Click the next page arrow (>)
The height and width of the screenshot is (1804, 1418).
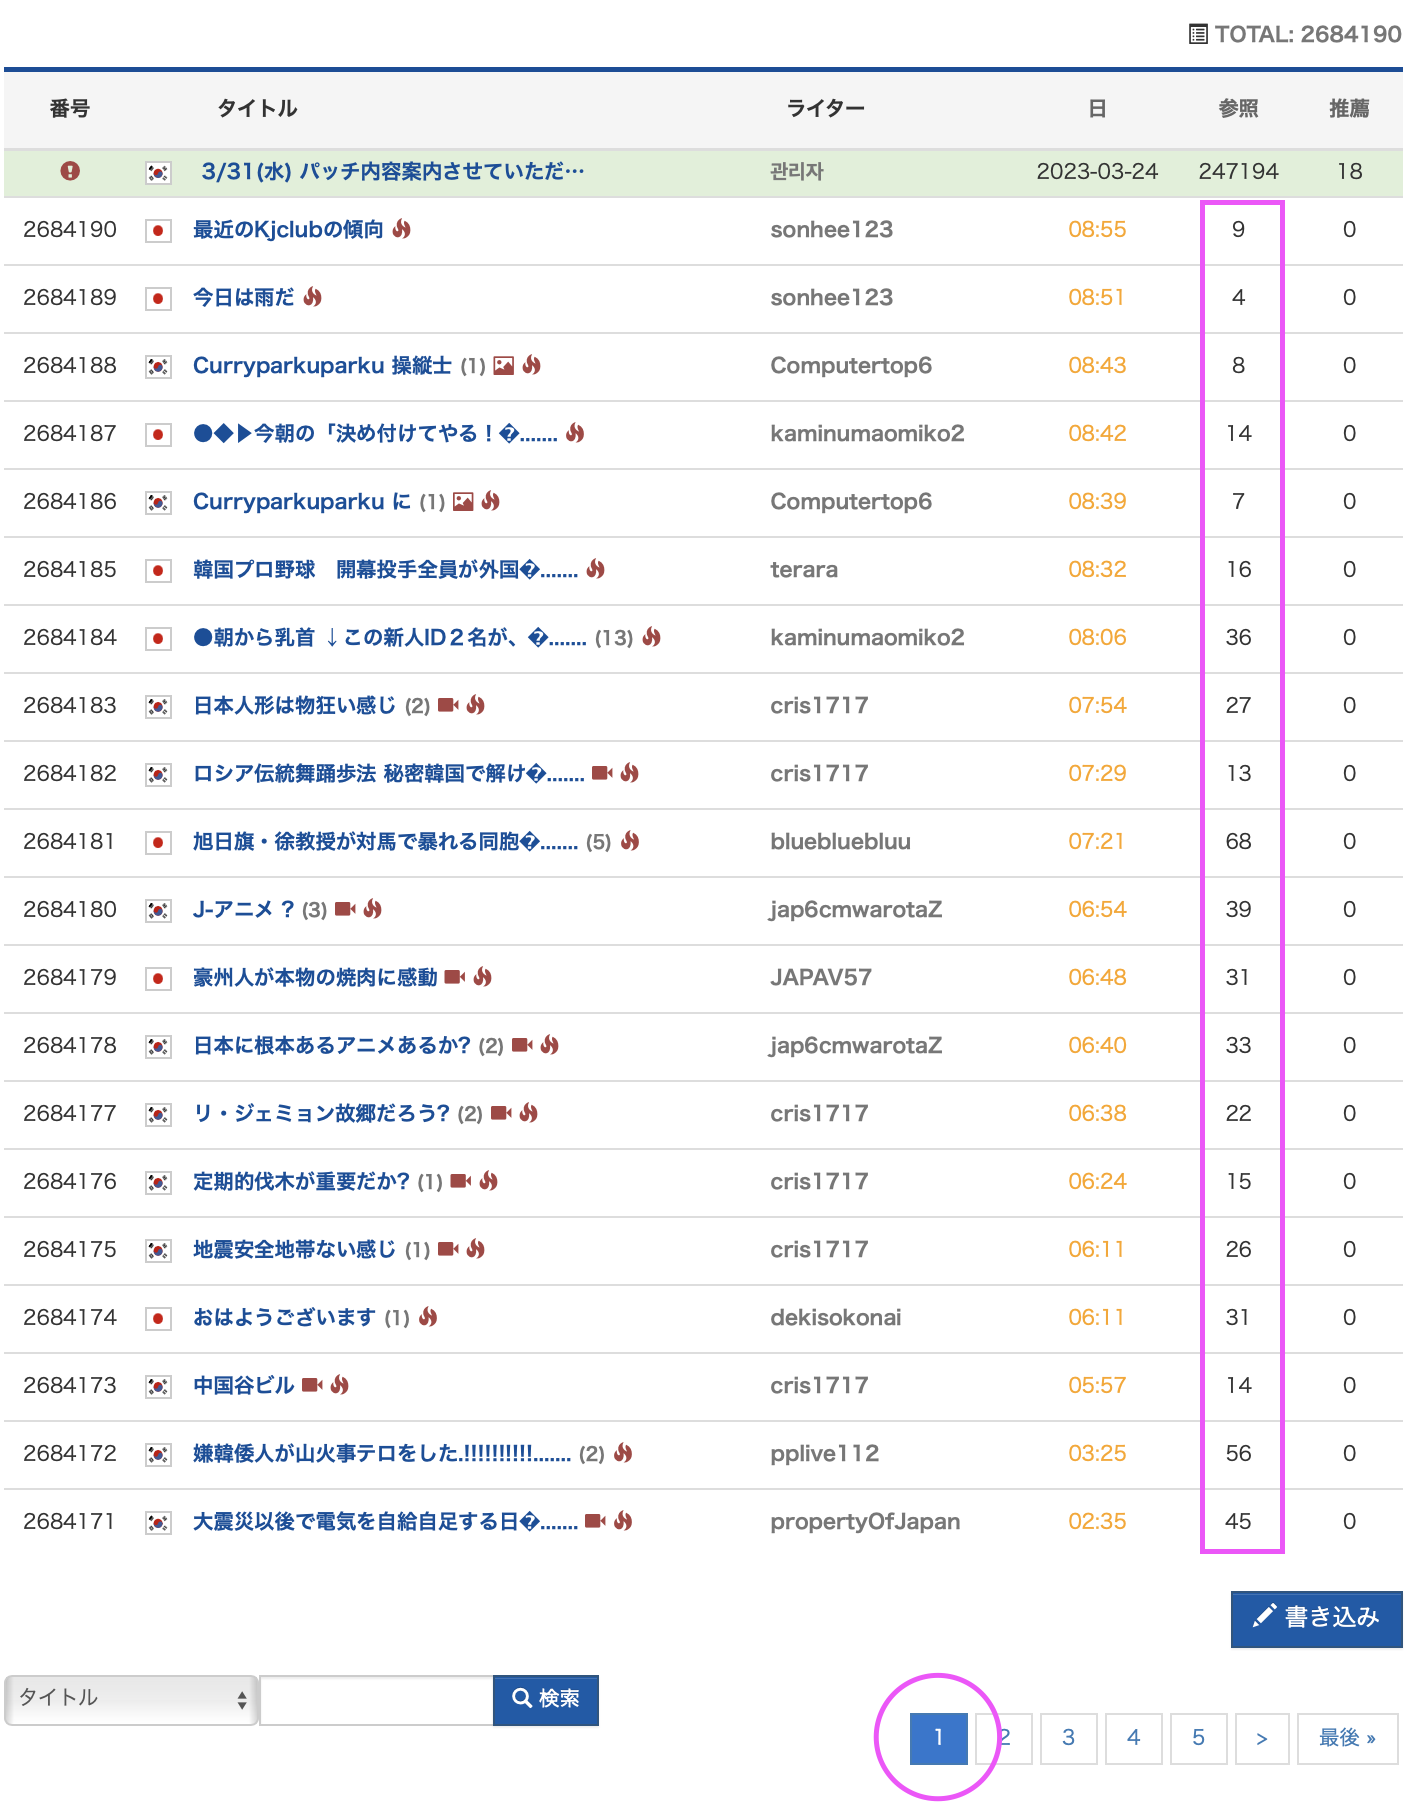[x=1262, y=1738]
